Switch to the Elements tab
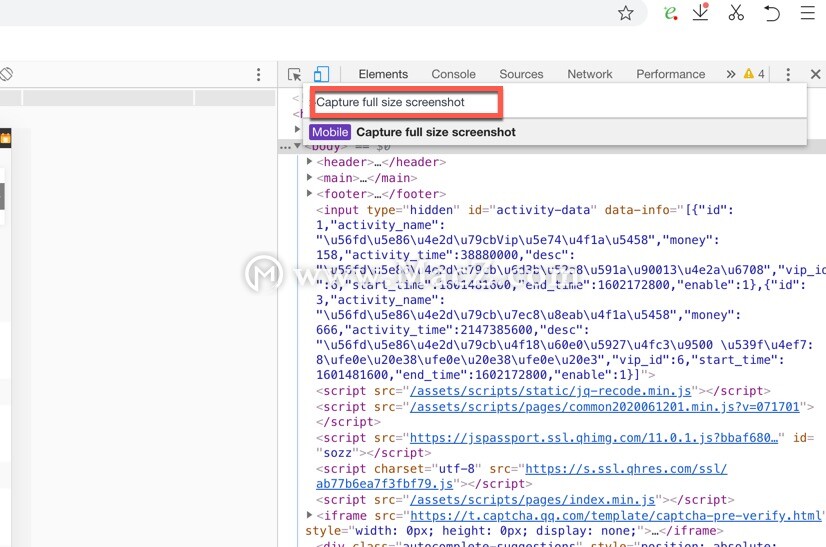Viewport: 826px width, 547px height. pyautogui.click(x=383, y=74)
